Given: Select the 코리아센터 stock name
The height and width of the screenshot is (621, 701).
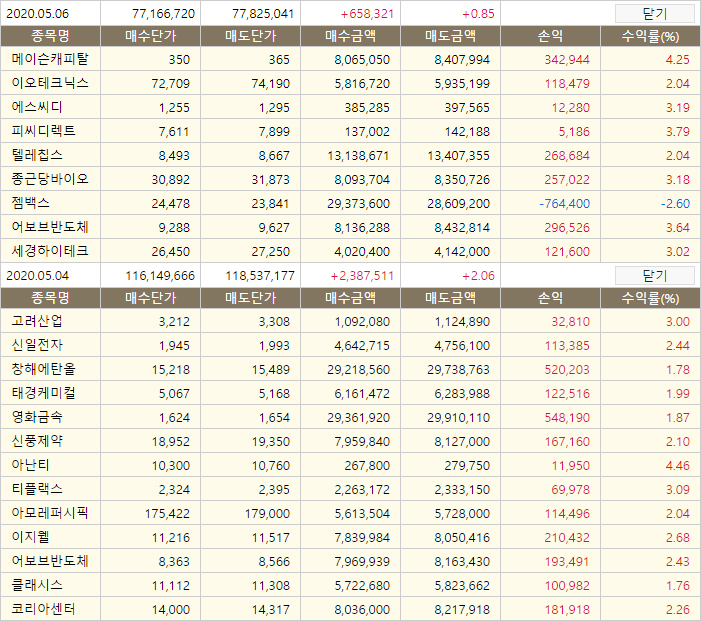Looking at the screenshot, I should [x=43, y=609].
